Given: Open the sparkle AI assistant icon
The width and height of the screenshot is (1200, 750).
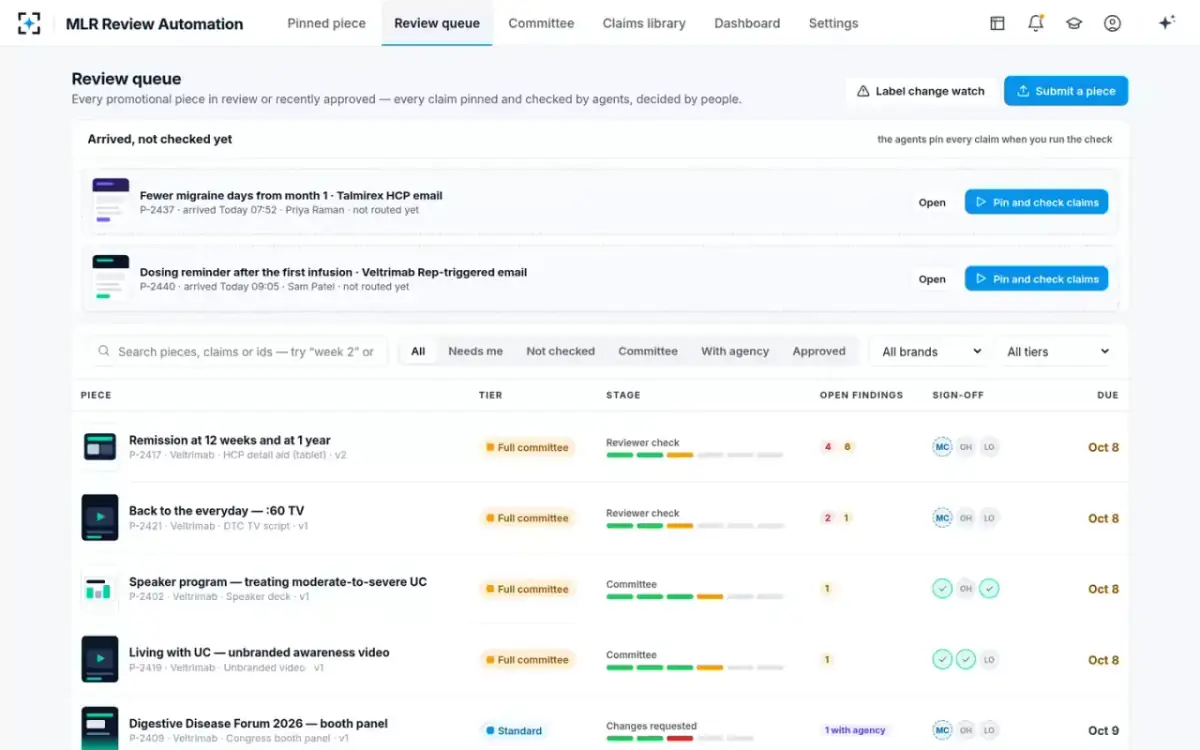Looking at the screenshot, I should pos(1166,23).
